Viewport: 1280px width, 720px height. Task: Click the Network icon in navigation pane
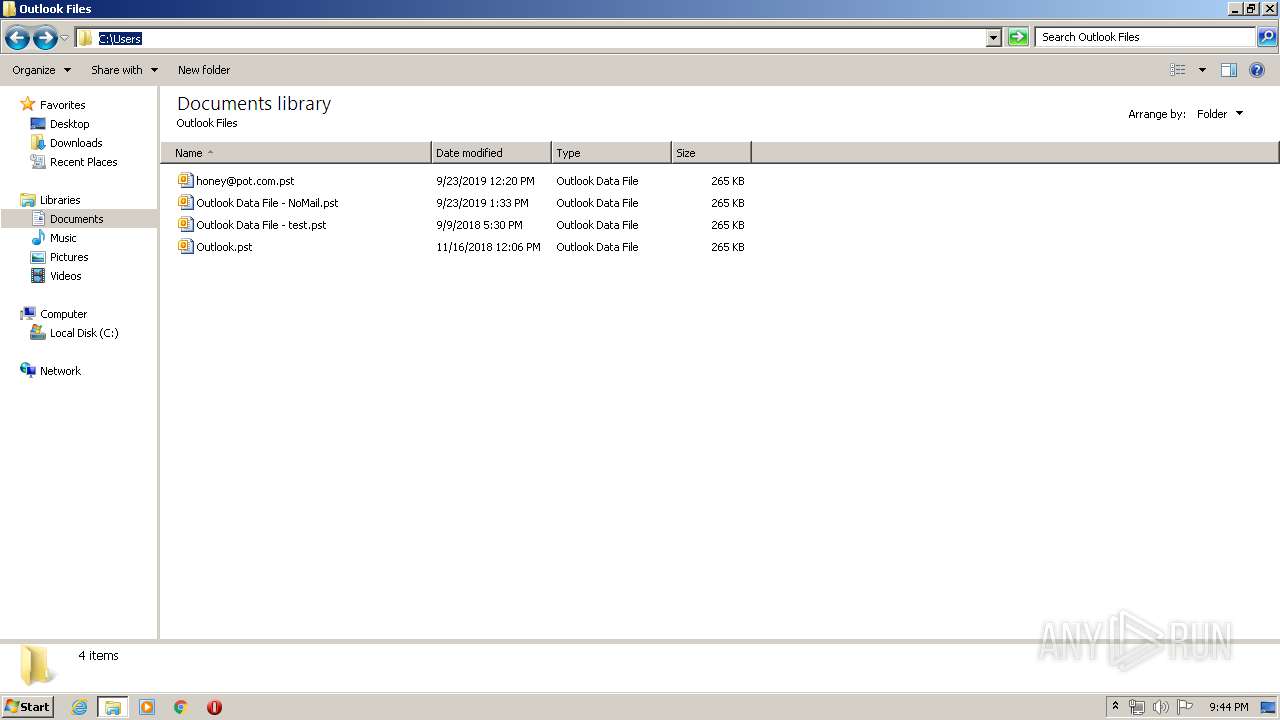tap(28, 370)
